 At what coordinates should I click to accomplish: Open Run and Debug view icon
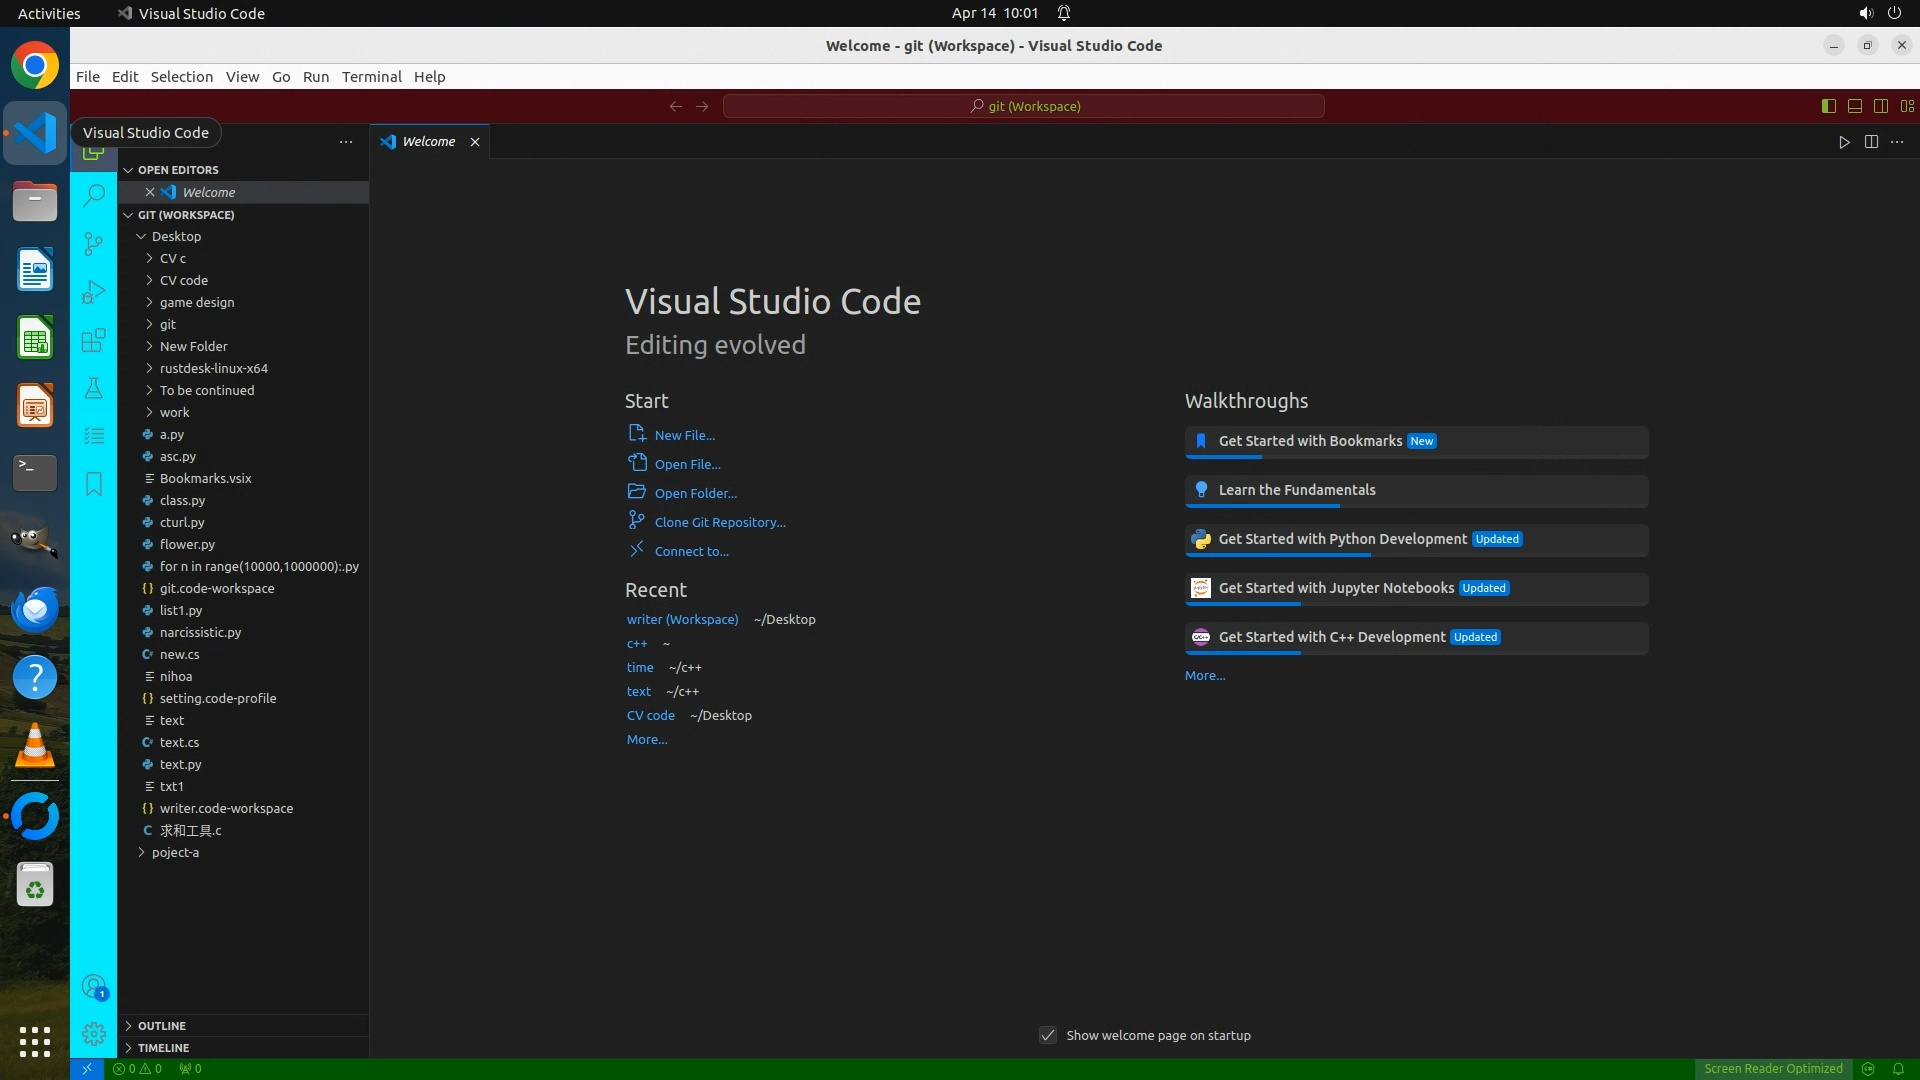click(94, 292)
